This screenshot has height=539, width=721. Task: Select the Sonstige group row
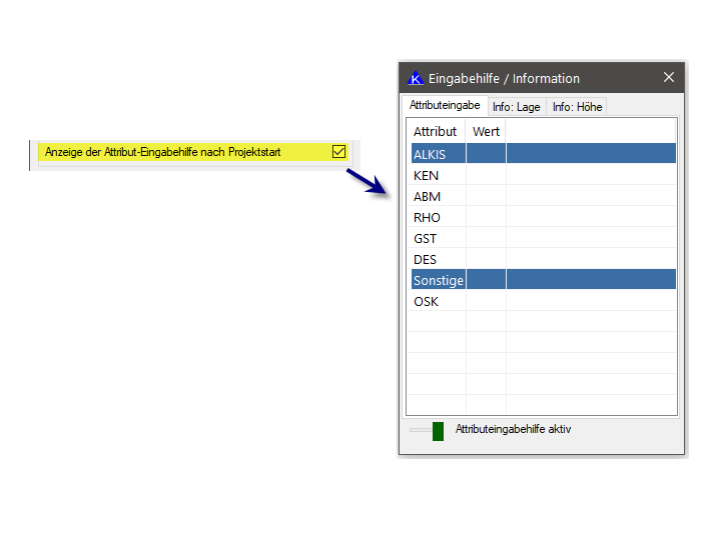[436, 280]
